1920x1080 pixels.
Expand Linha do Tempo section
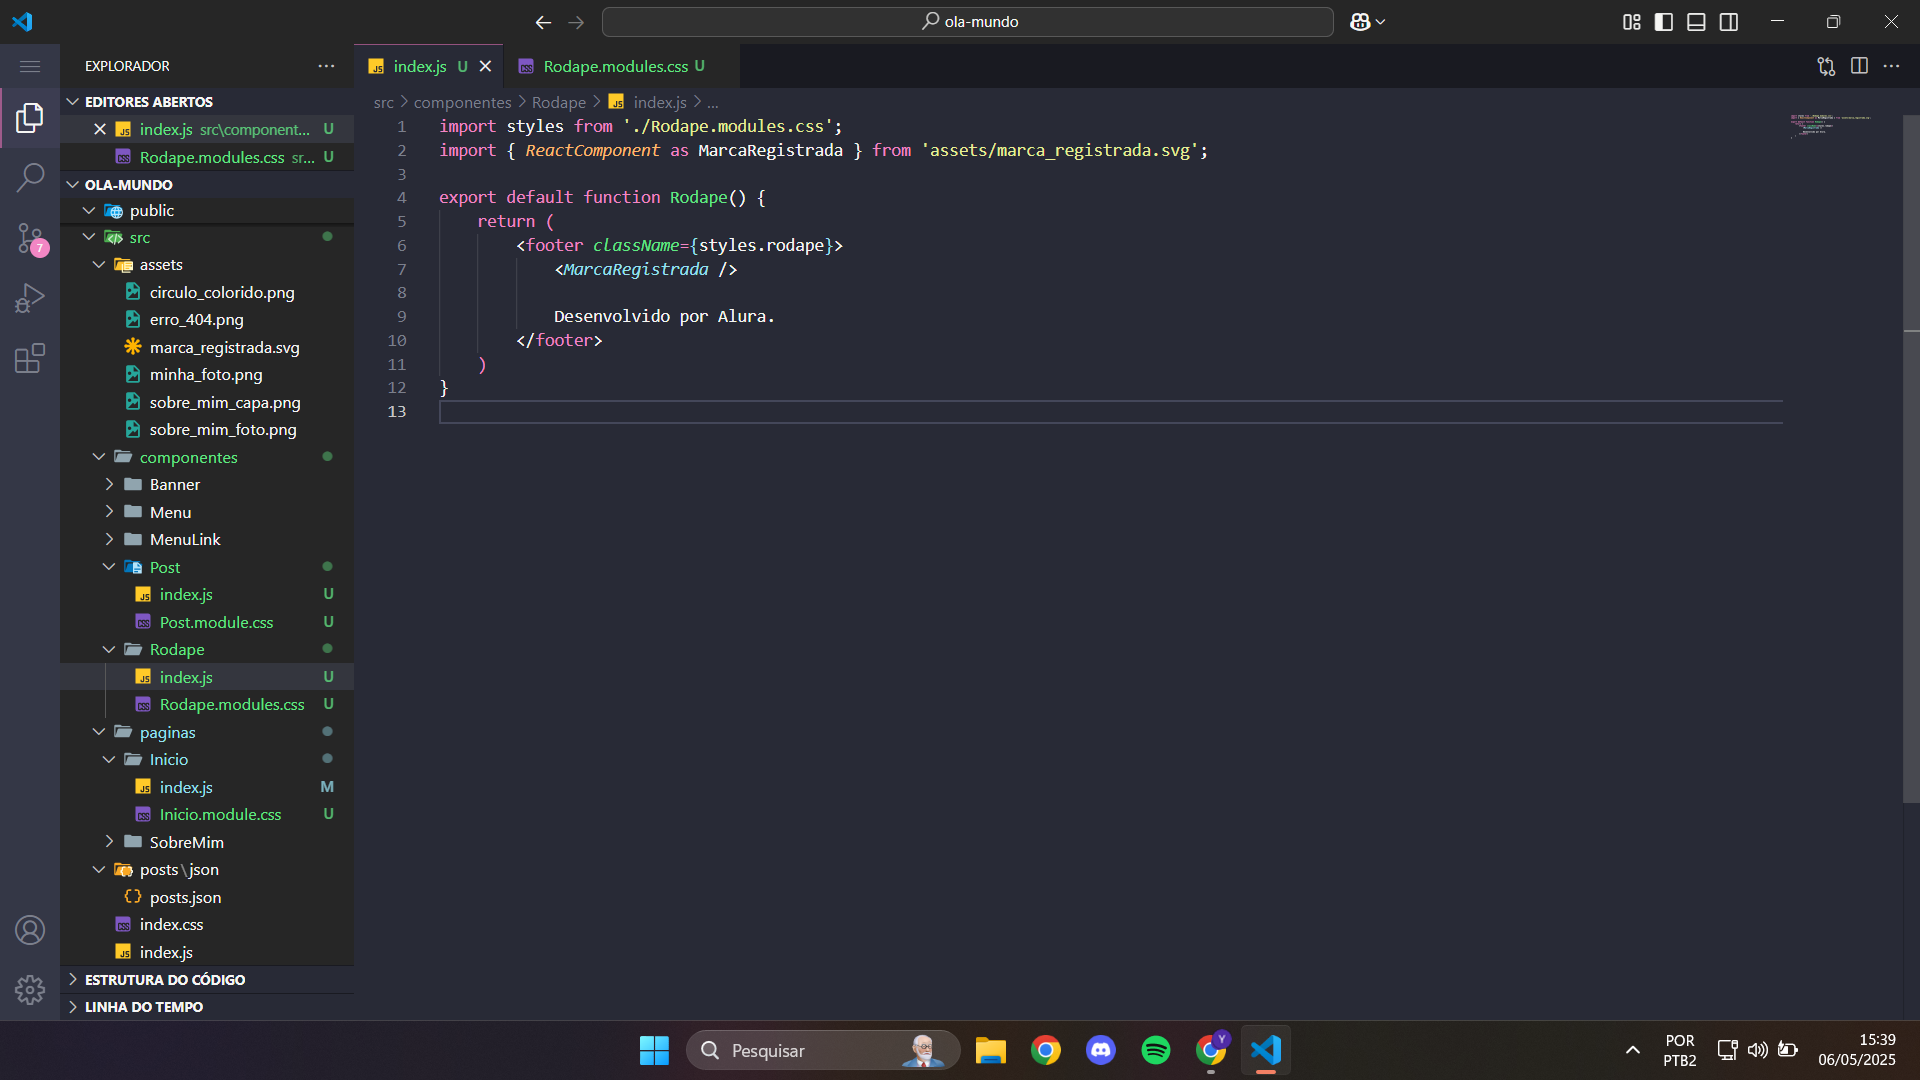point(207,1007)
